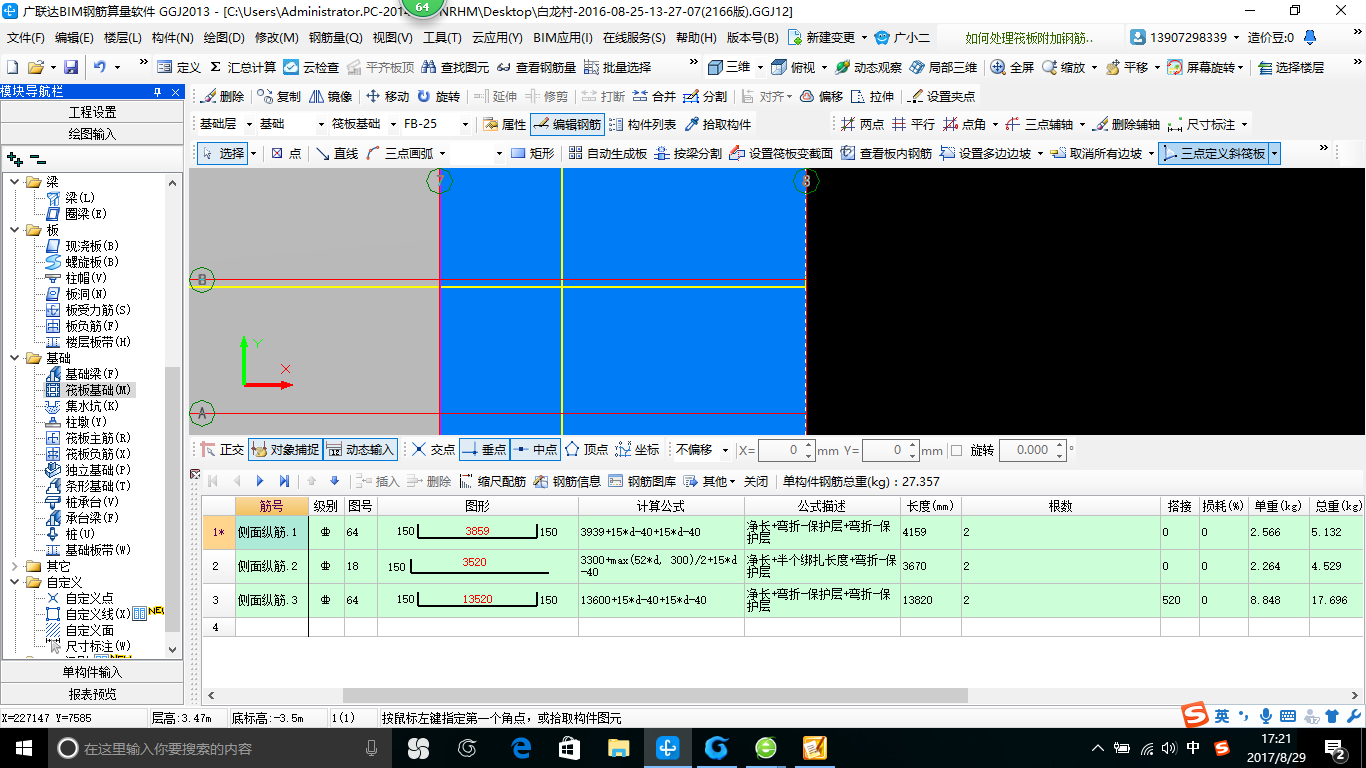Click 缩尺配筋 in rebar table toolbar

[x=492, y=481]
